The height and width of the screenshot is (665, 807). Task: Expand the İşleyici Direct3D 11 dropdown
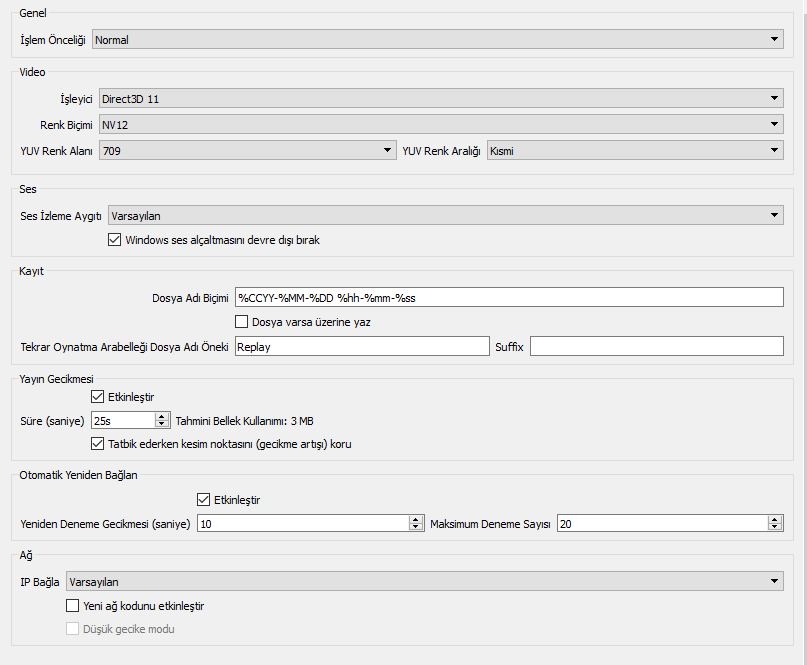(x=440, y=98)
